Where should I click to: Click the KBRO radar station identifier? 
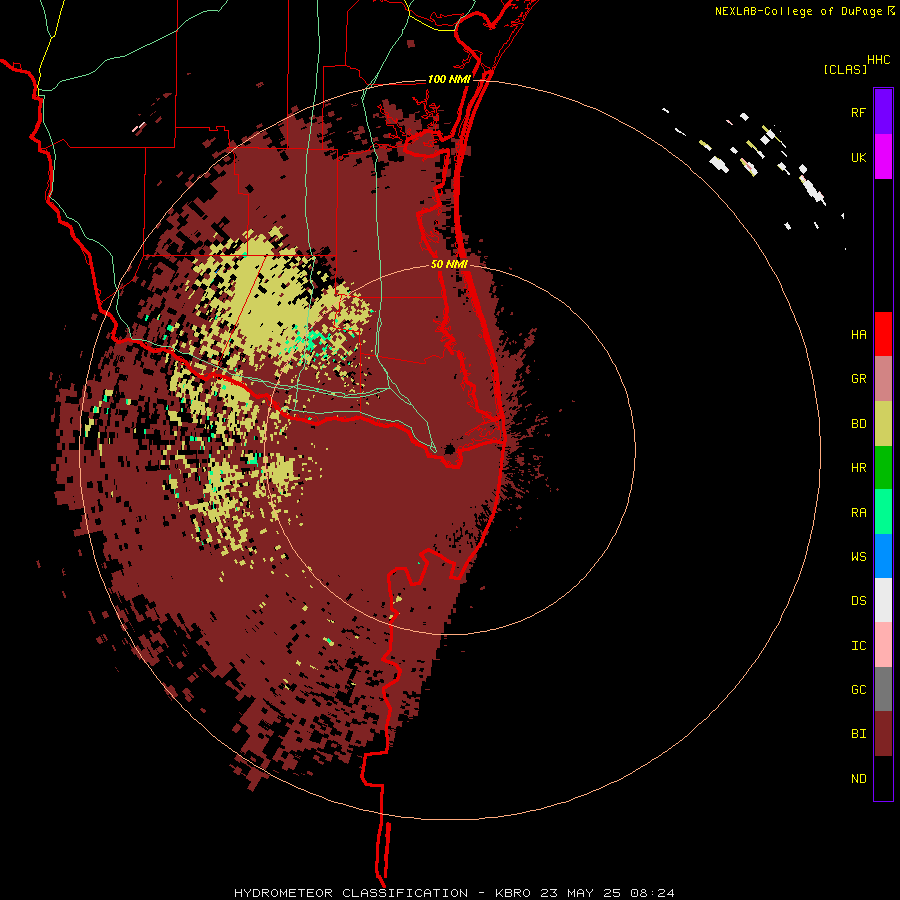tap(513, 893)
